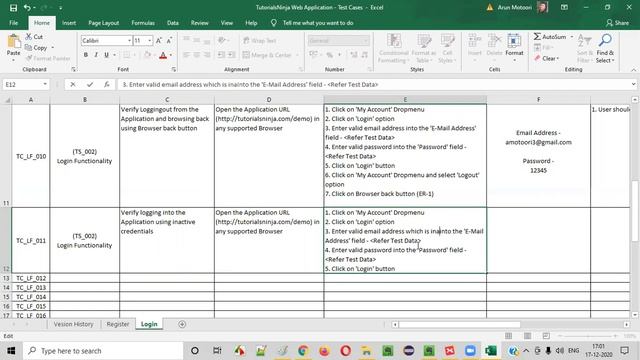Image resolution: width=640 pixels, height=360 pixels.
Task: Open Task View taskbar icon
Action: click(x=217, y=351)
